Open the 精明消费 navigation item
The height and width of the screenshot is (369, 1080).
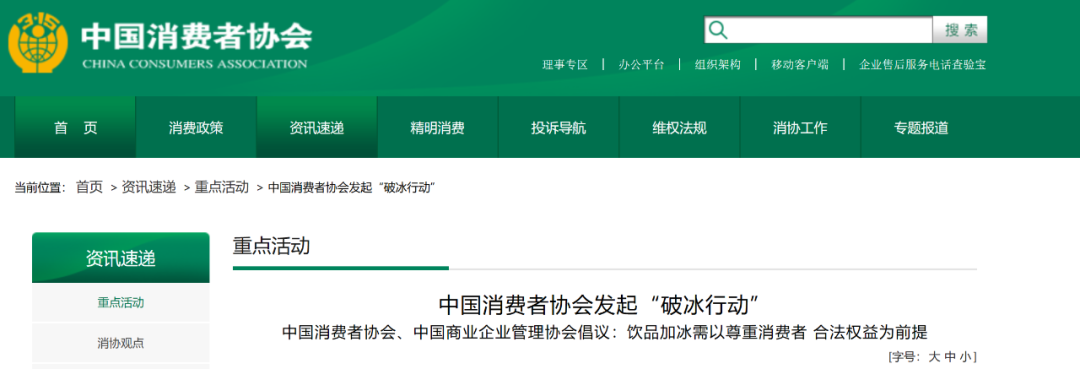click(x=437, y=127)
